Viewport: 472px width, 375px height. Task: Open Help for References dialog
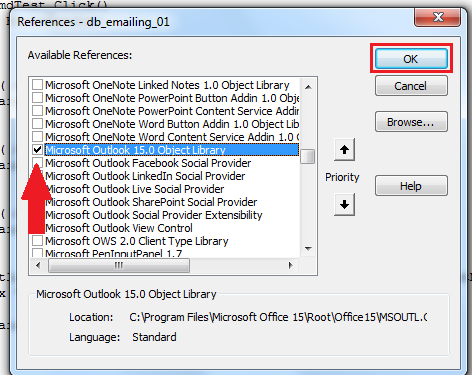[x=411, y=186]
